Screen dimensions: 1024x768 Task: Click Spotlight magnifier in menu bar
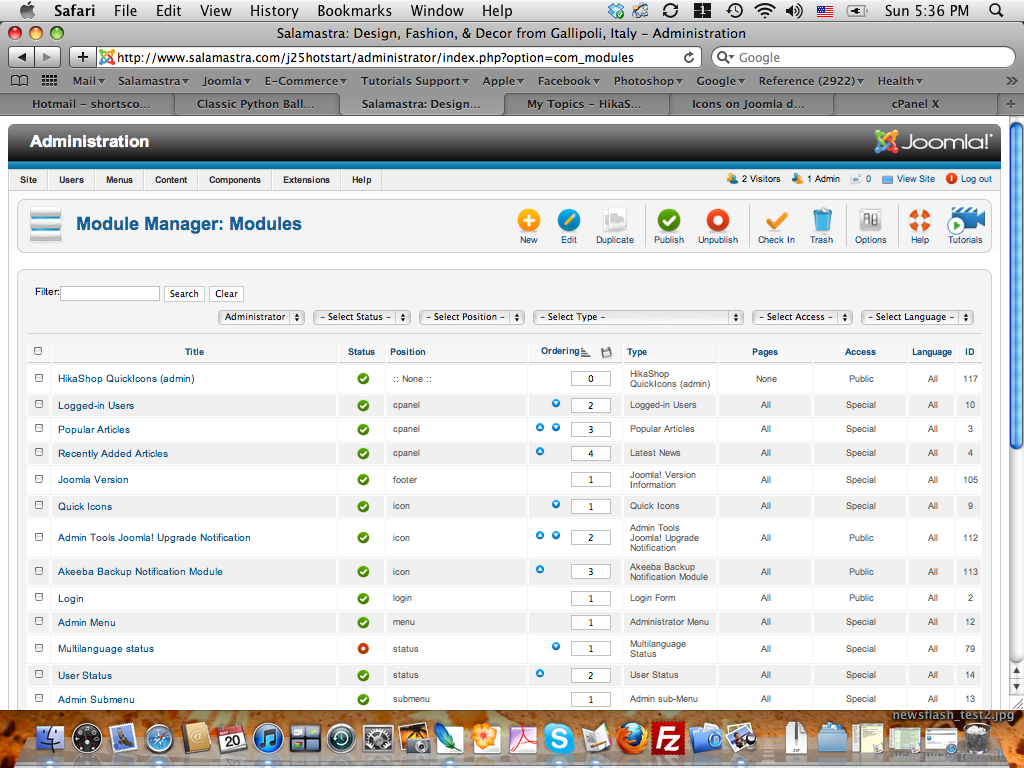tap(996, 10)
